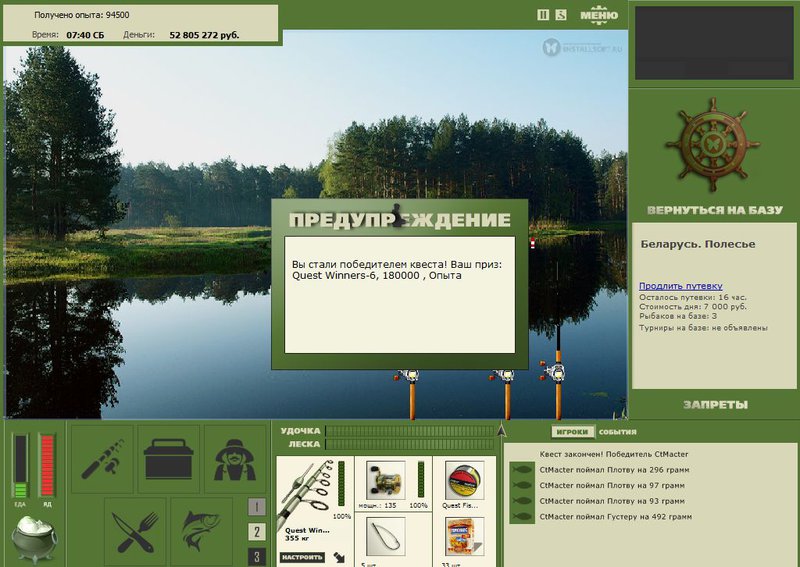Viewport: 800px width, 567px height.
Task: Click fish icon beside Плотву 93 грамм
Action: [x=521, y=501]
